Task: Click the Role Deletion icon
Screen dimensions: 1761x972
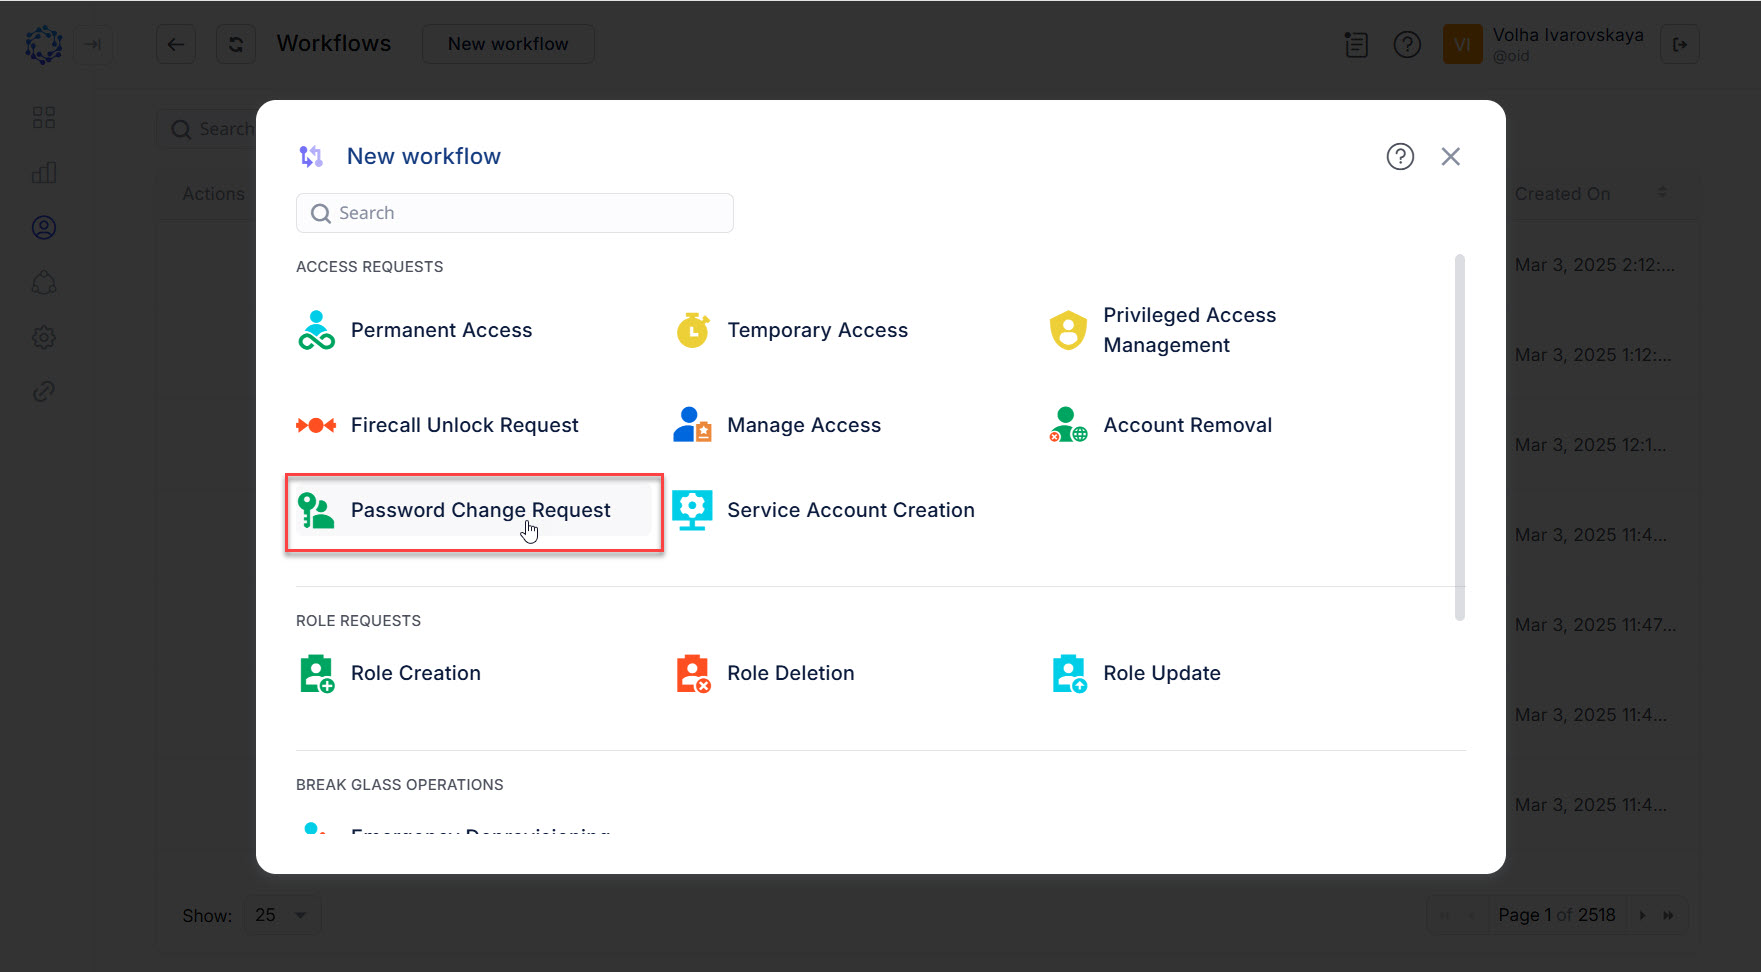Action: (693, 673)
